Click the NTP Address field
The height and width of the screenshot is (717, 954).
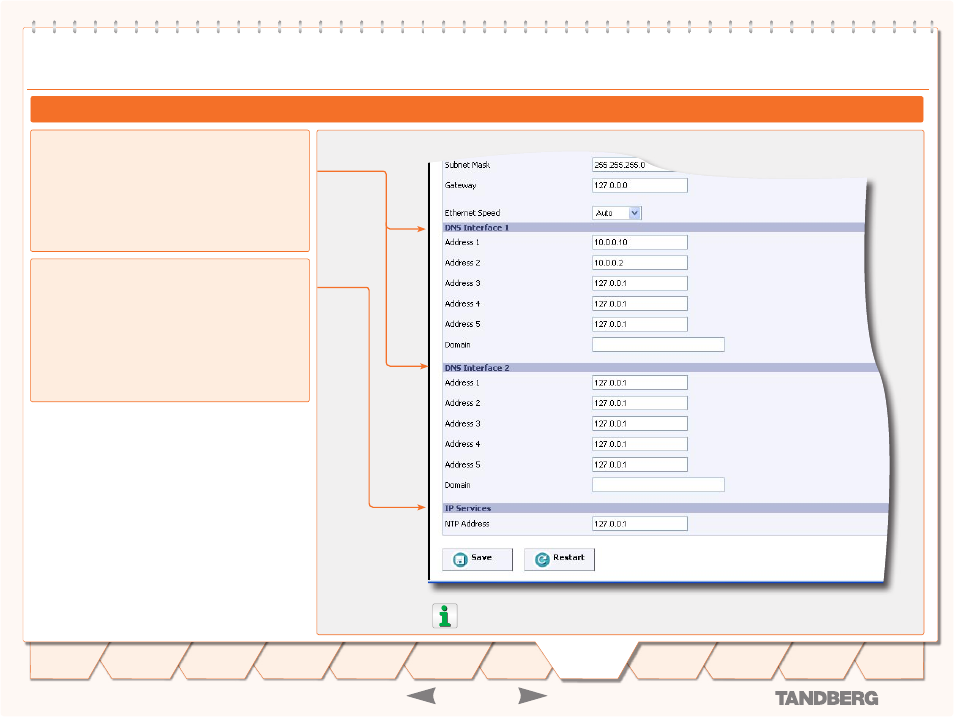click(640, 523)
